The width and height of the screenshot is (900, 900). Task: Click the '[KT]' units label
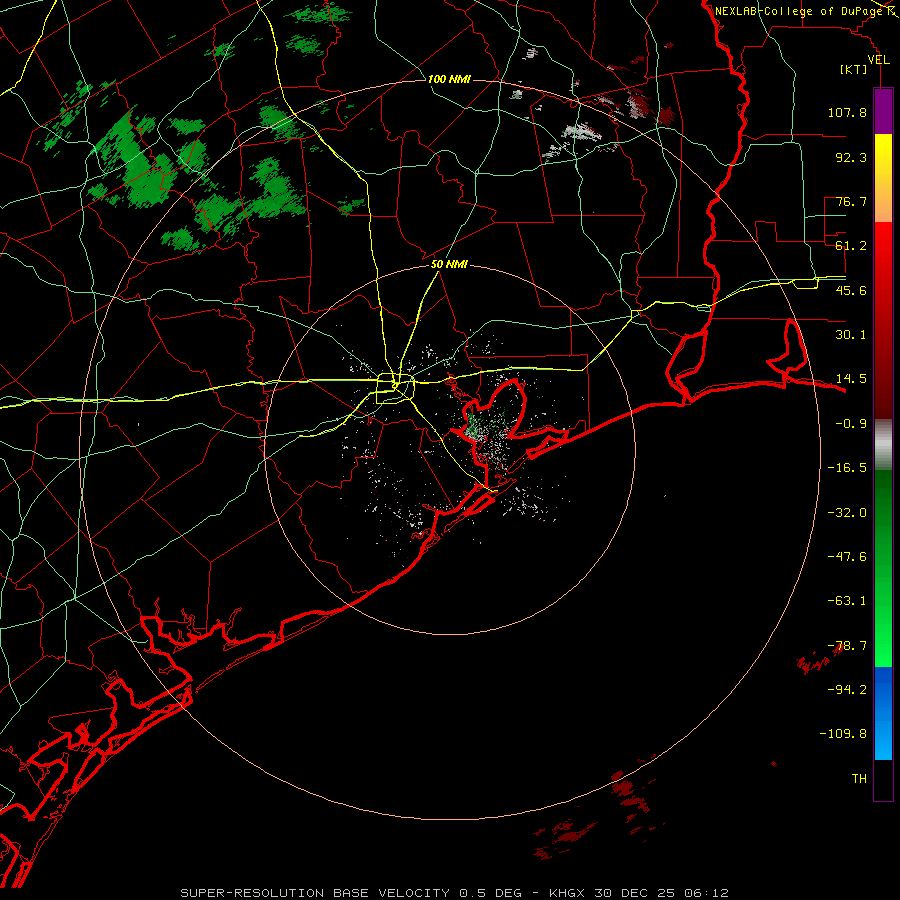pyautogui.click(x=854, y=70)
